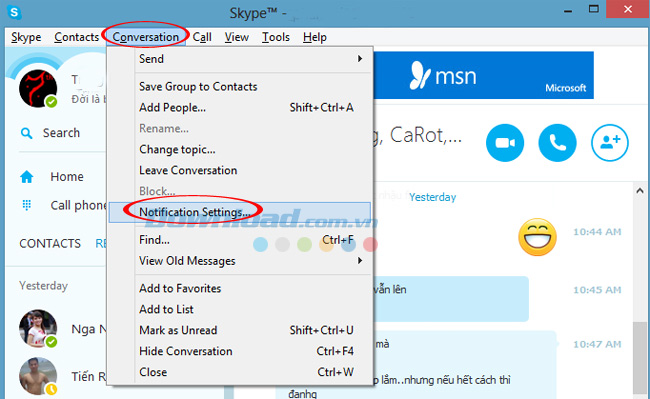
Task: Maximize the Skype window
Action: (594, 9)
